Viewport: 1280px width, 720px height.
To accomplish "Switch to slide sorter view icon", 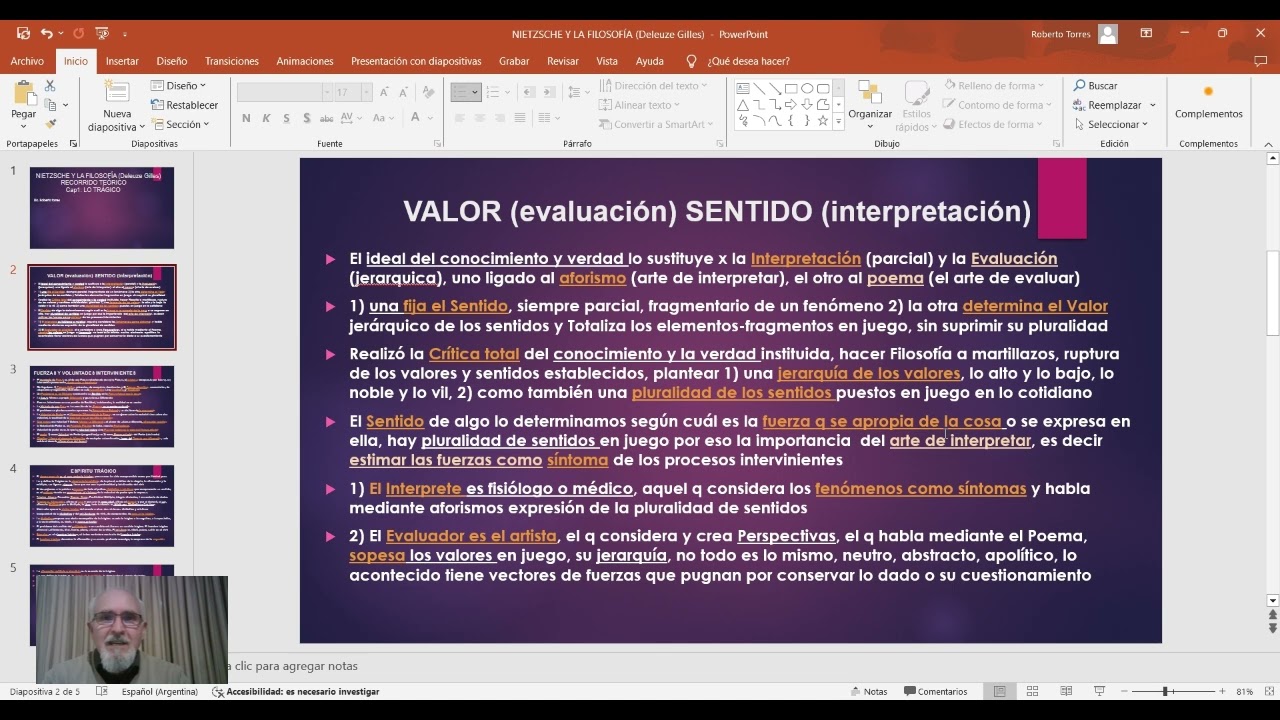I will (1033, 691).
